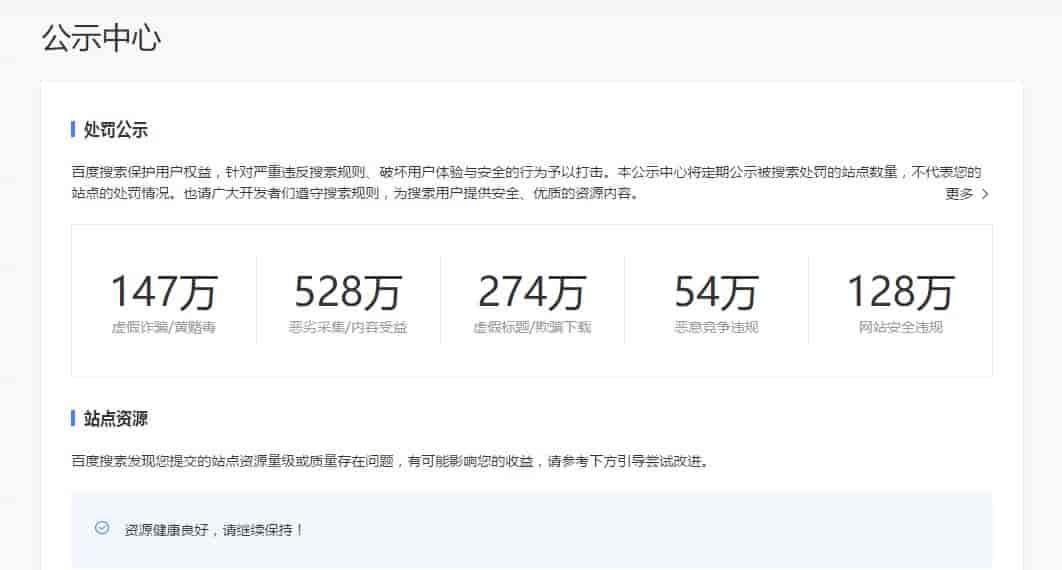Select the 恶劣采集/内容受益 label

[x=347, y=327]
